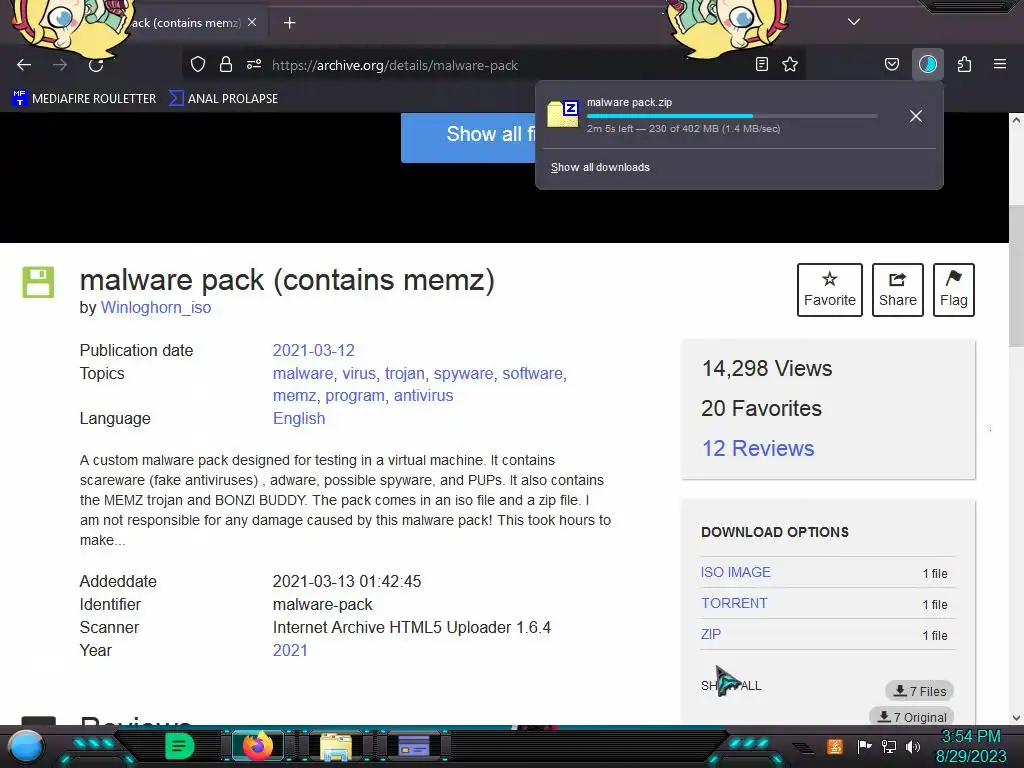
Task: Open publication date 2021-03-12 link
Action: 313,350
